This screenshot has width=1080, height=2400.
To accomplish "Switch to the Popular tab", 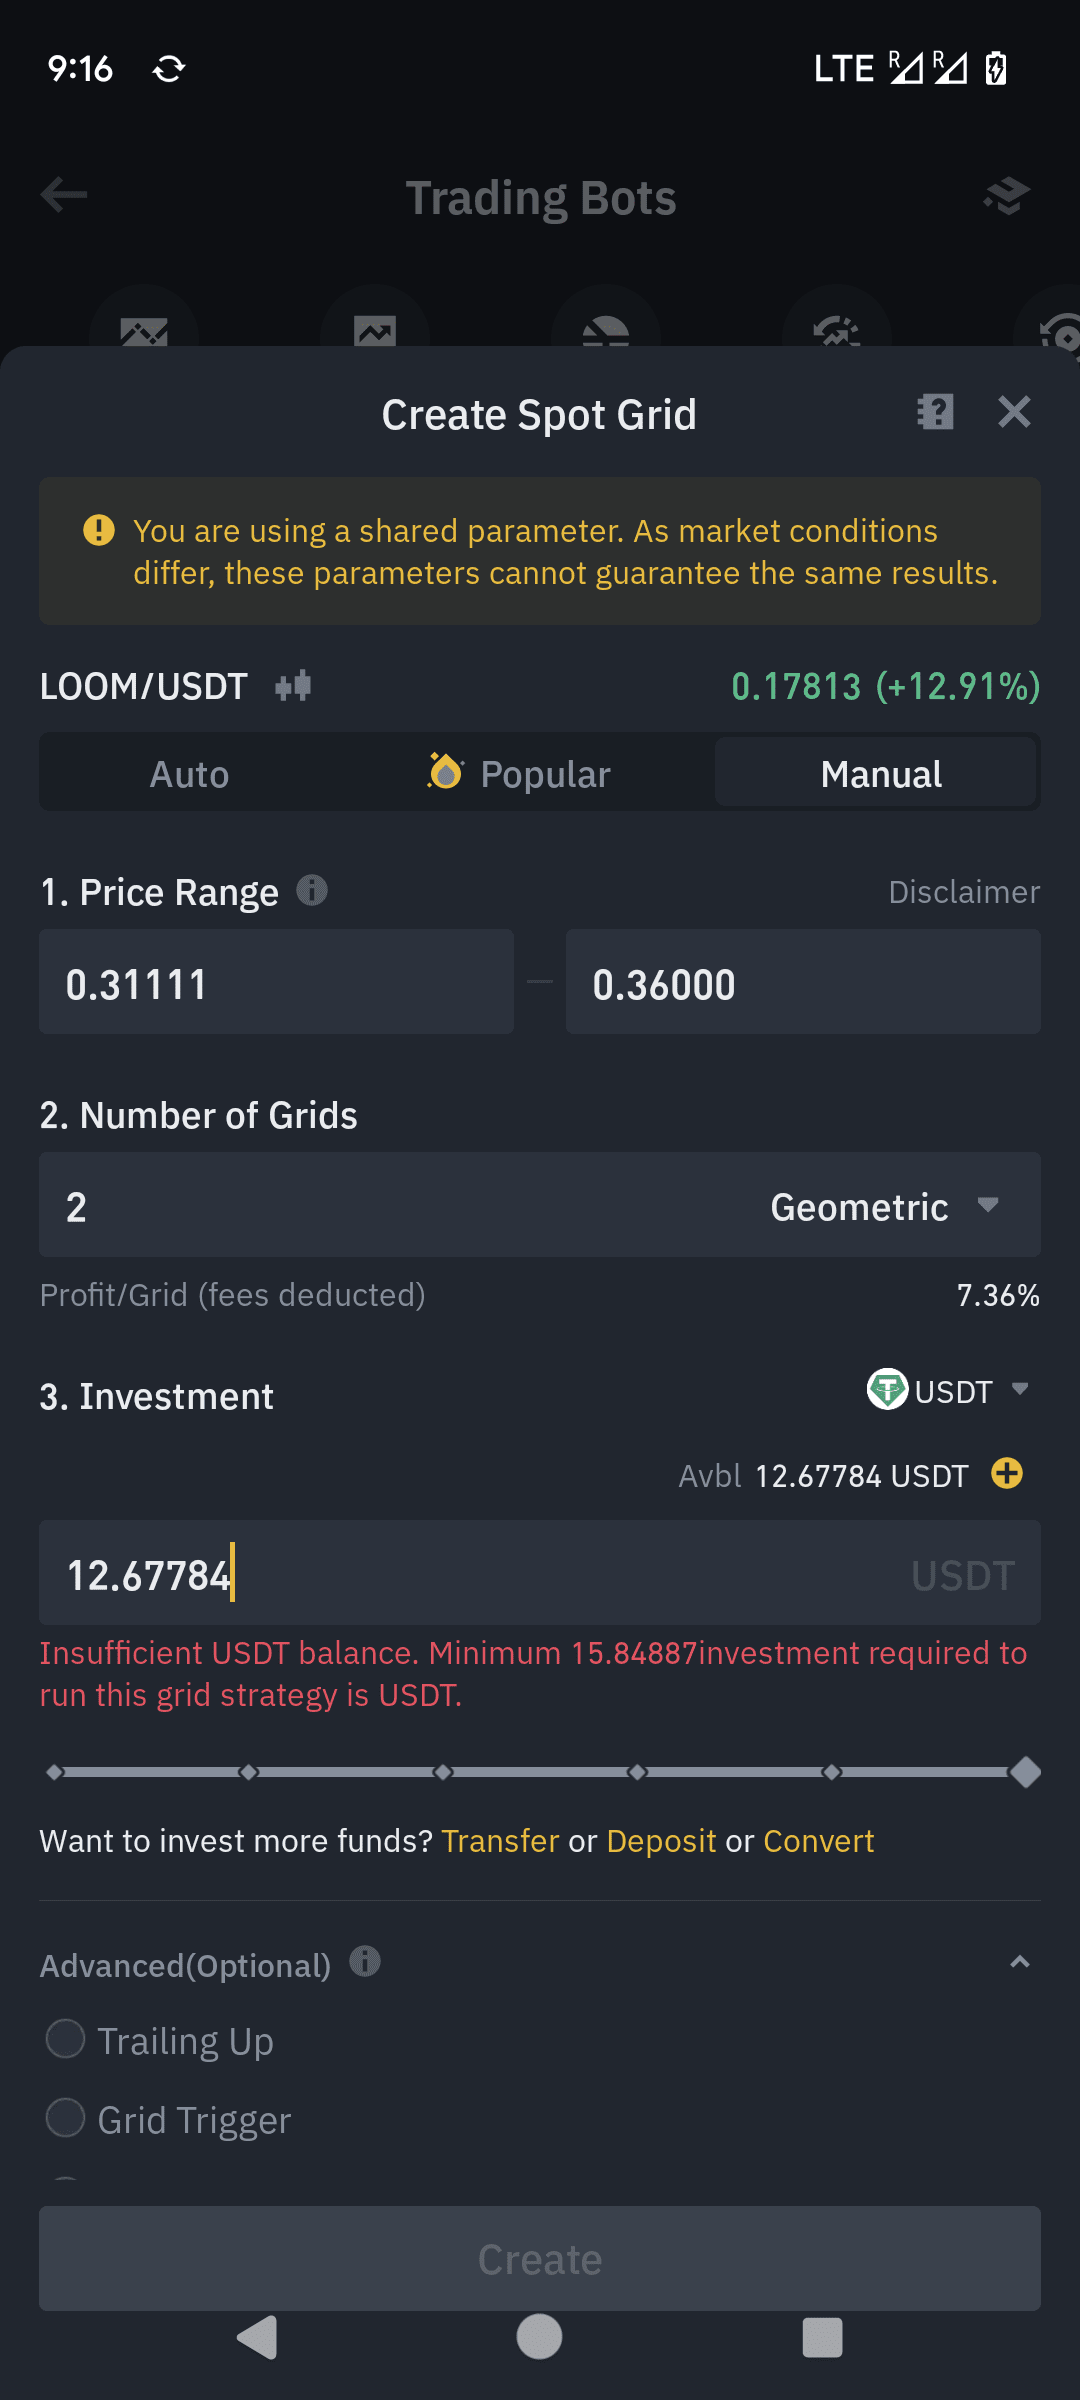I will click(520, 774).
